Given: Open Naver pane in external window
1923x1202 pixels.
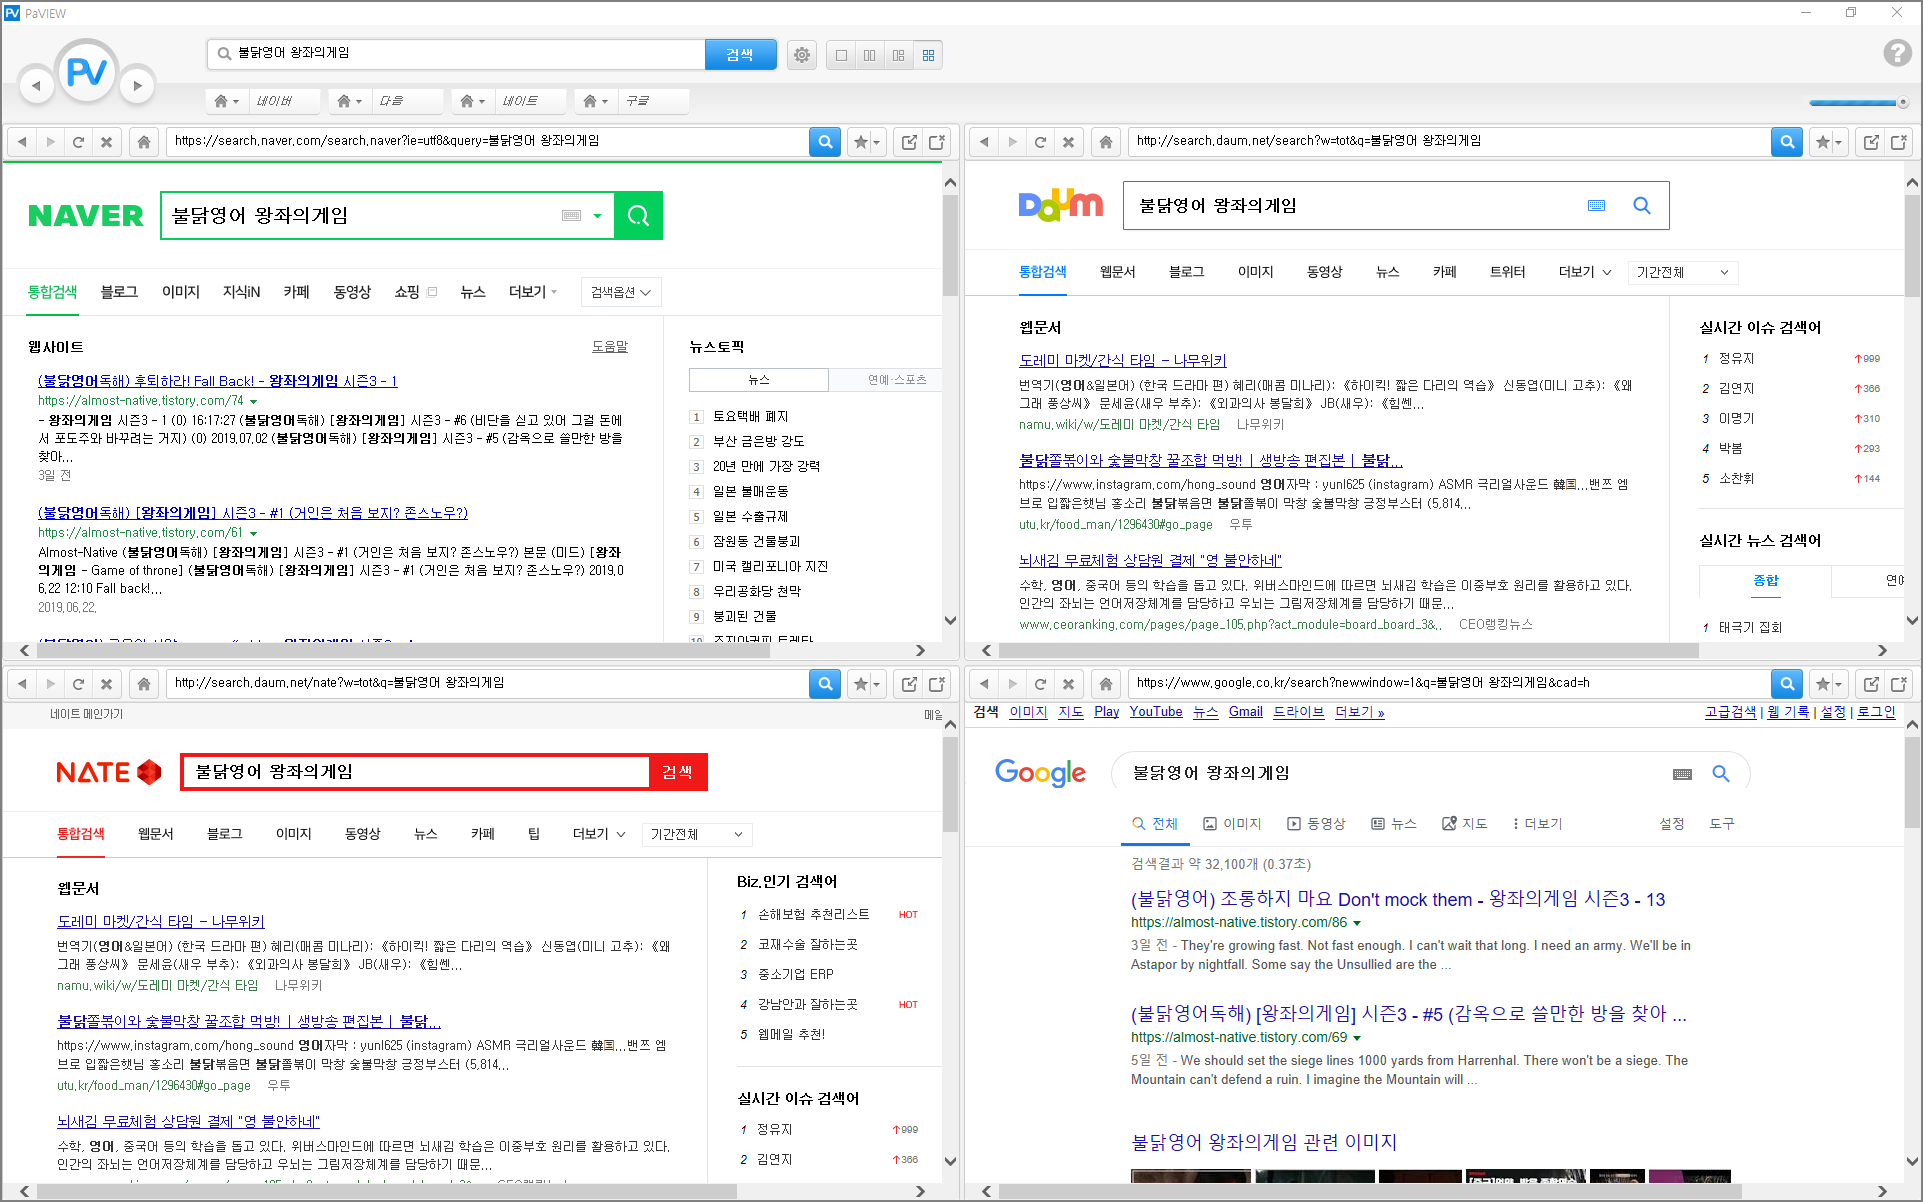Looking at the screenshot, I should (x=909, y=142).
